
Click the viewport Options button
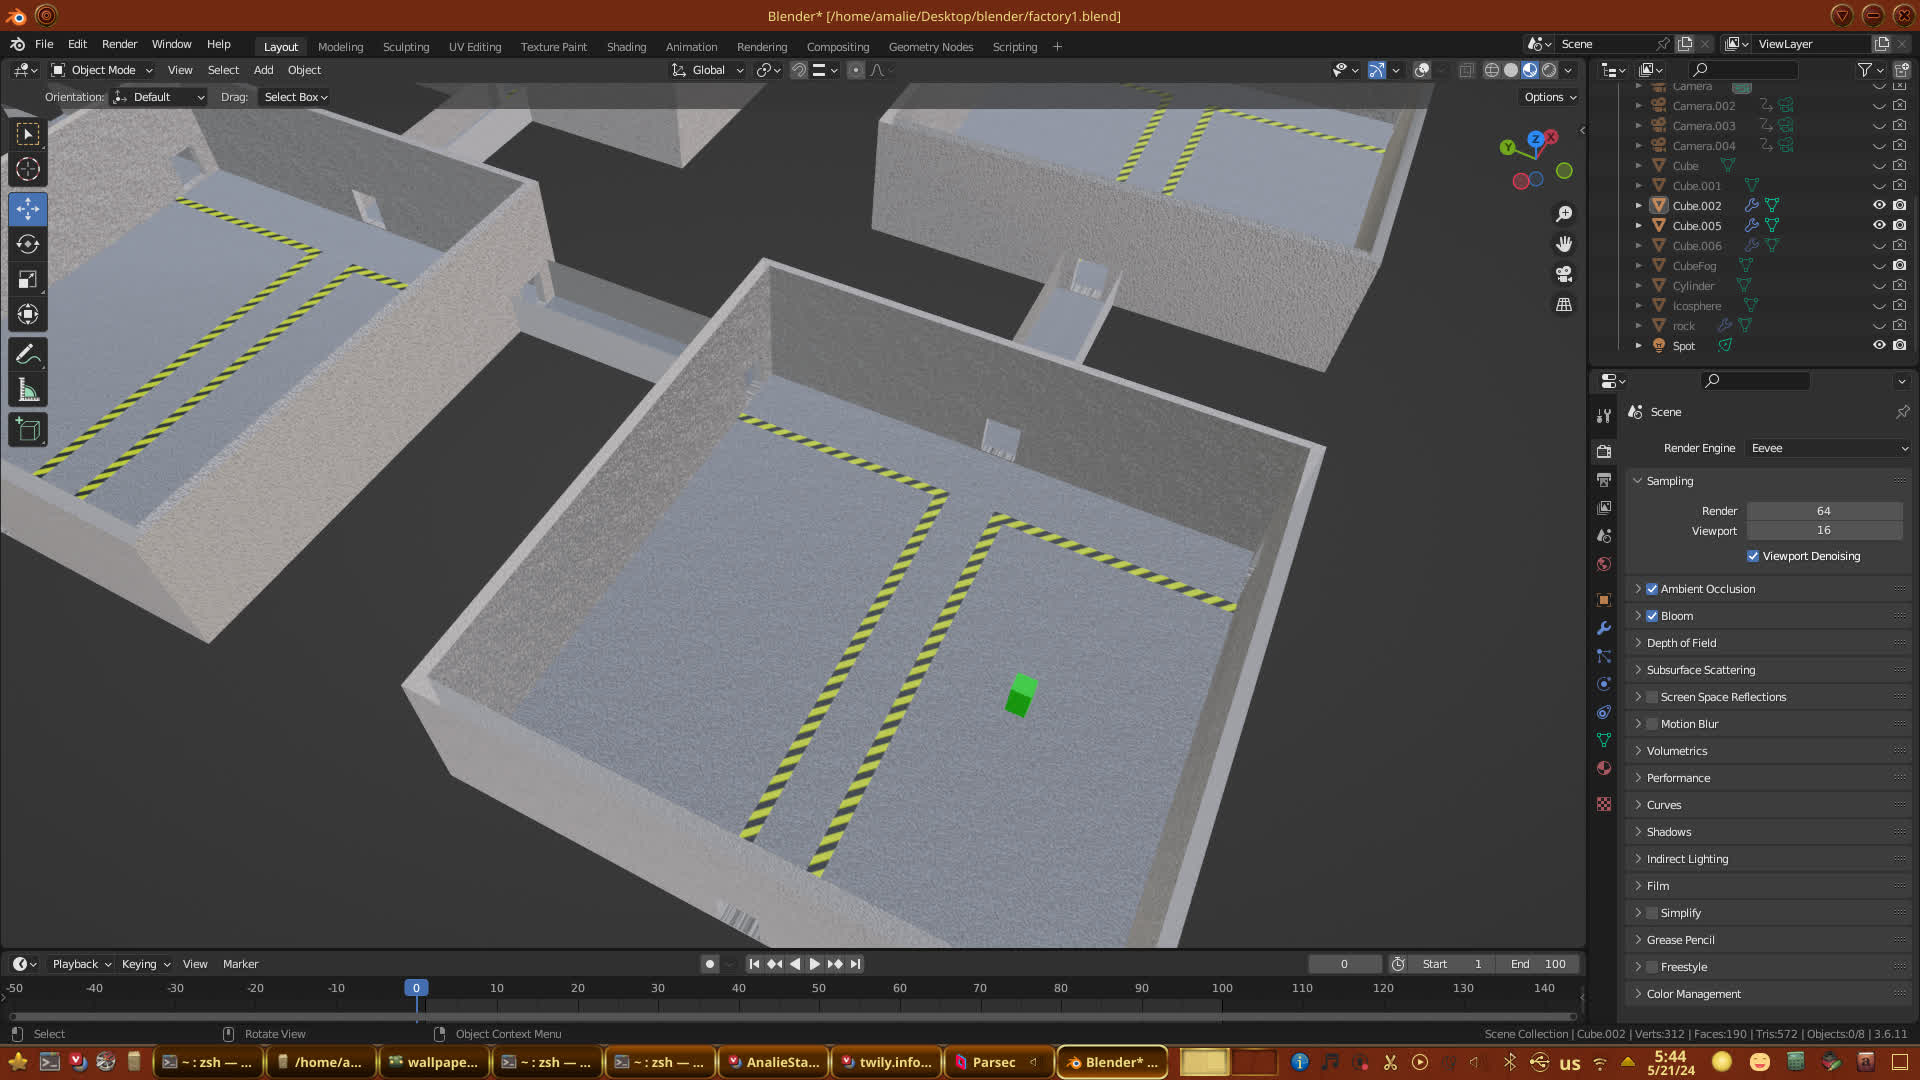1549,97
